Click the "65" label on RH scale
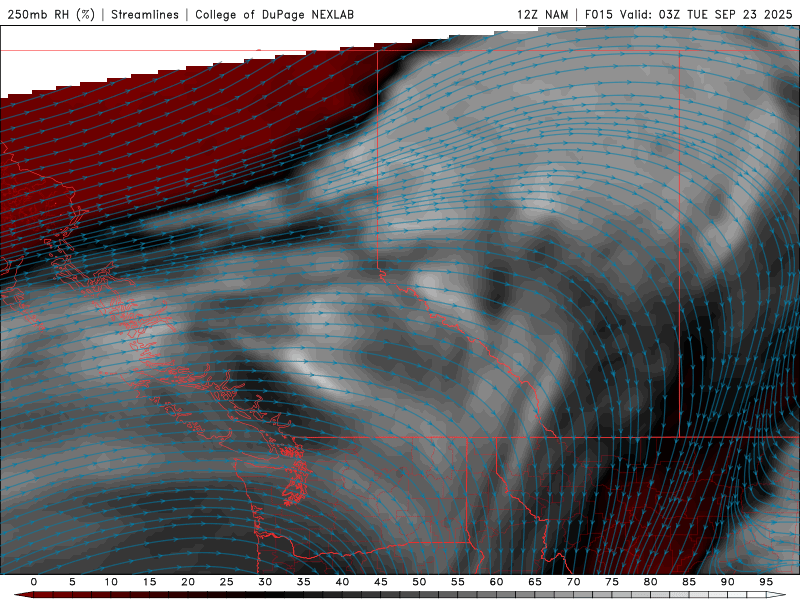The image size is (800, 600). coord(535,582)
